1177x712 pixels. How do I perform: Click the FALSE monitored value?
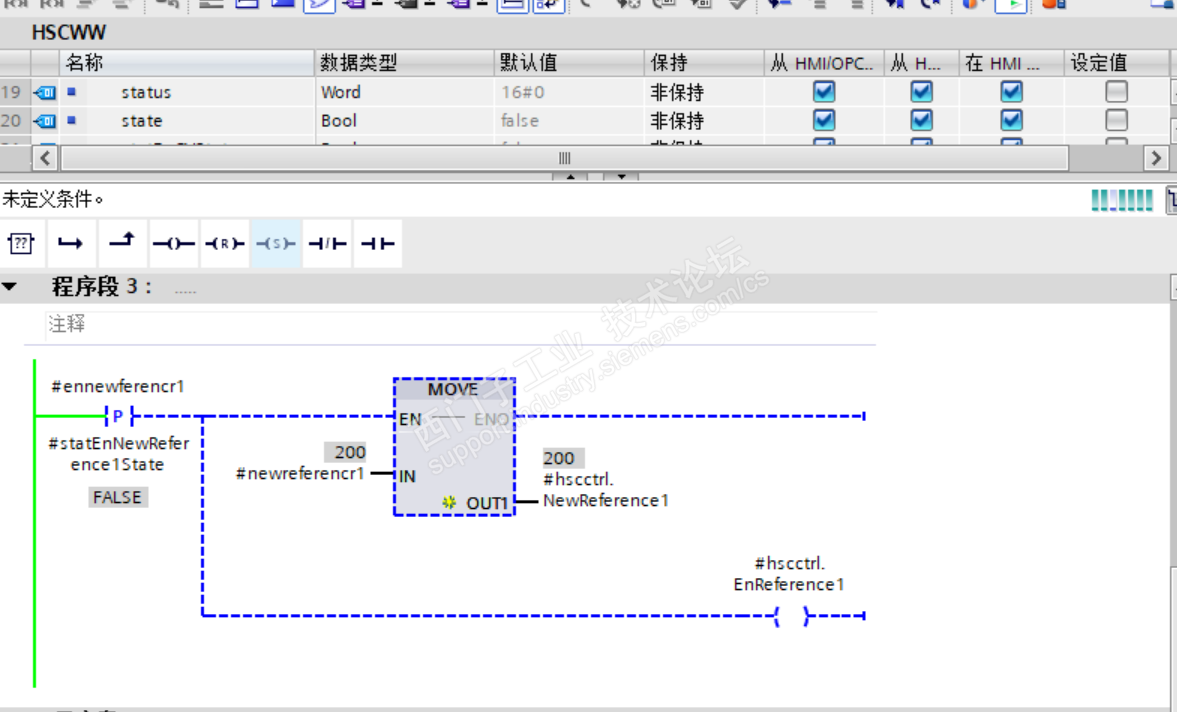(x=118, y=497)
